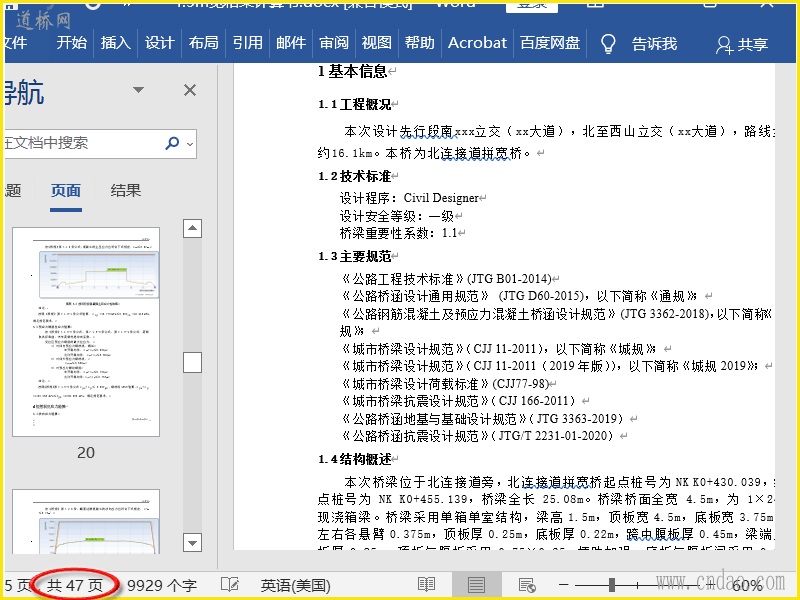
Task: Click thumbnail scrollbar up arrow
Action: (192, 228)
